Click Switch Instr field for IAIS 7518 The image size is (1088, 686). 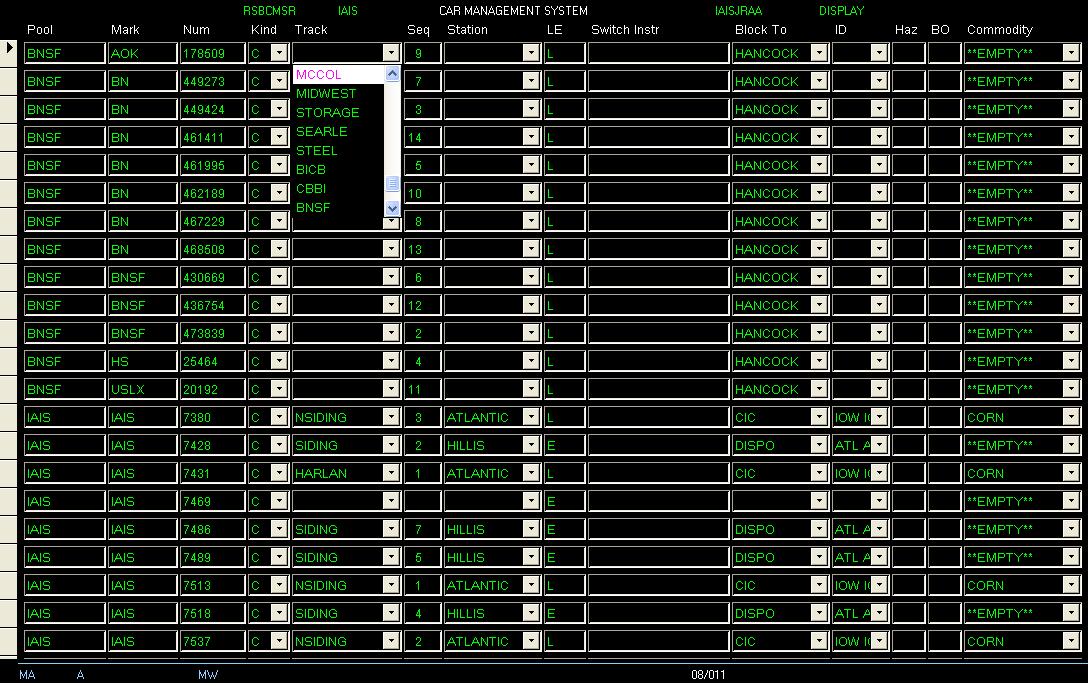tap(658, 613)
